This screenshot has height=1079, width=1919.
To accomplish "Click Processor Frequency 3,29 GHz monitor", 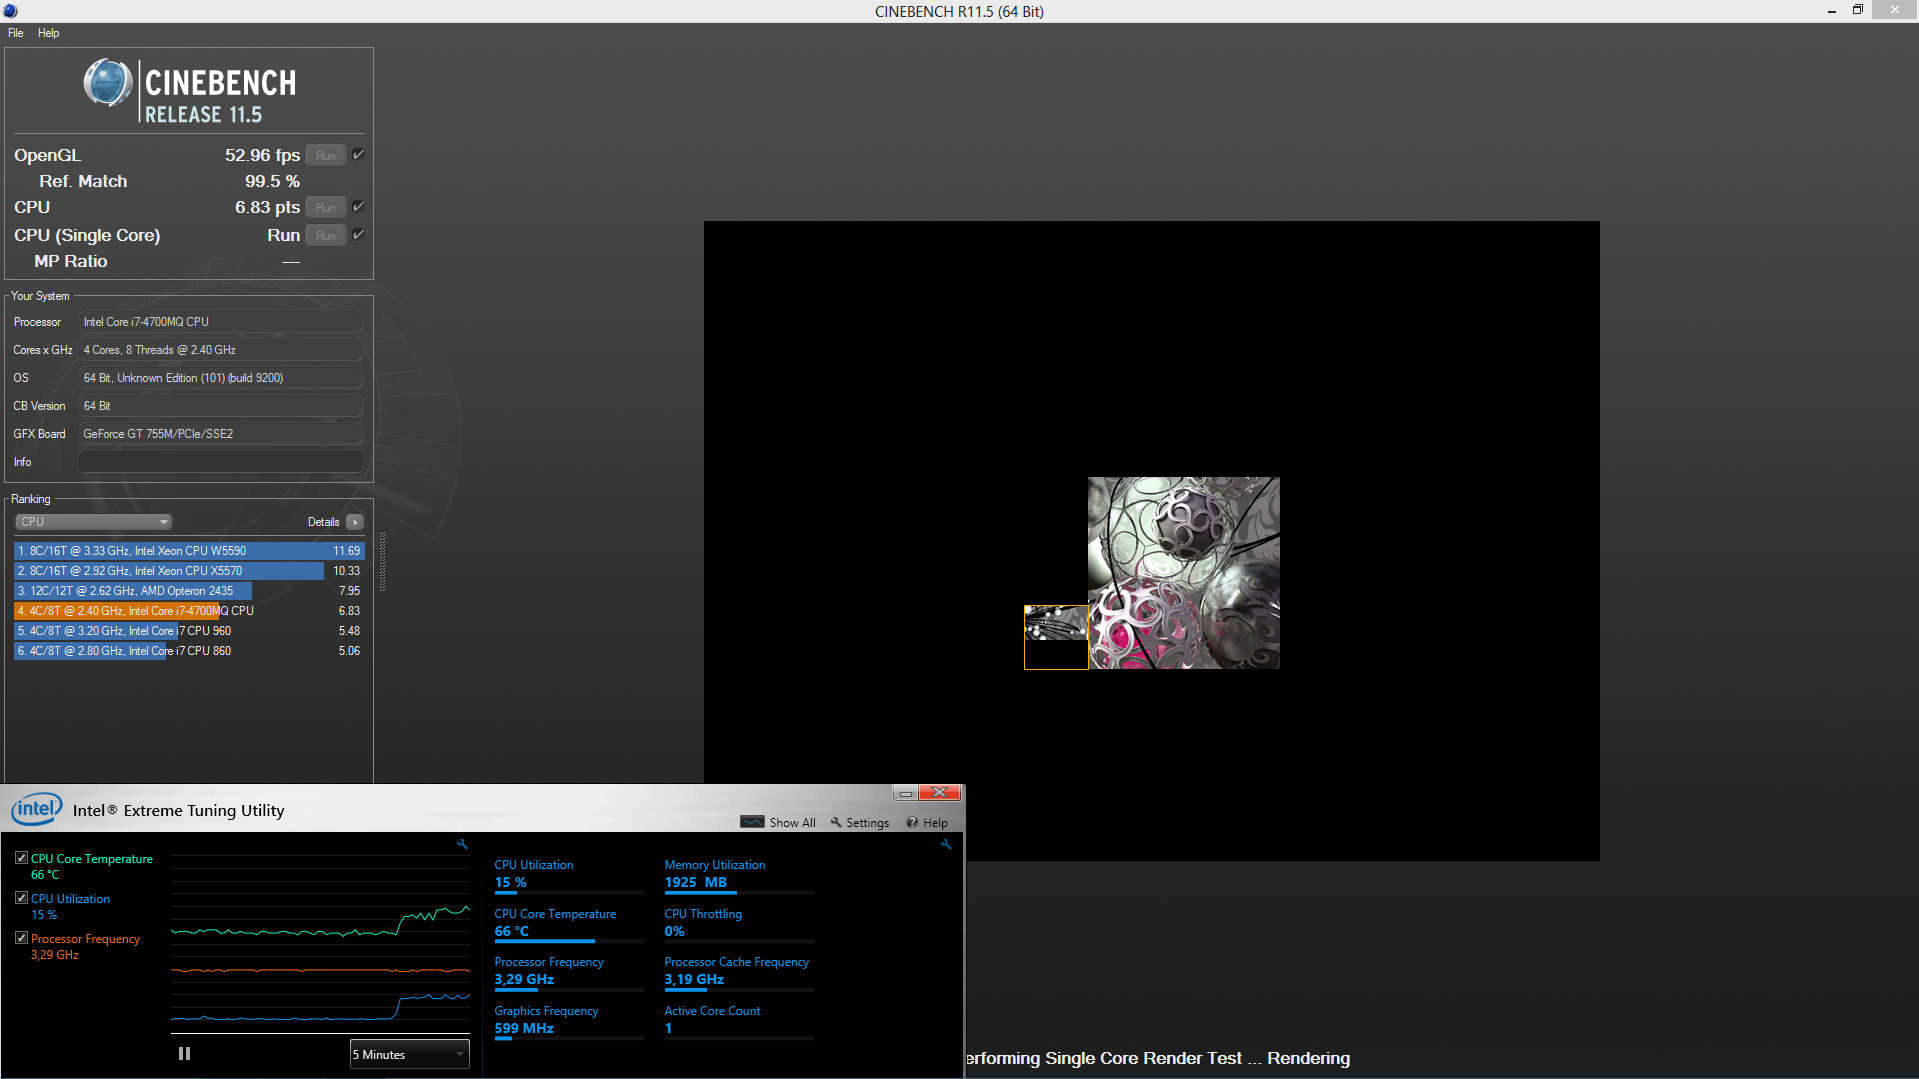I will 568,972.
